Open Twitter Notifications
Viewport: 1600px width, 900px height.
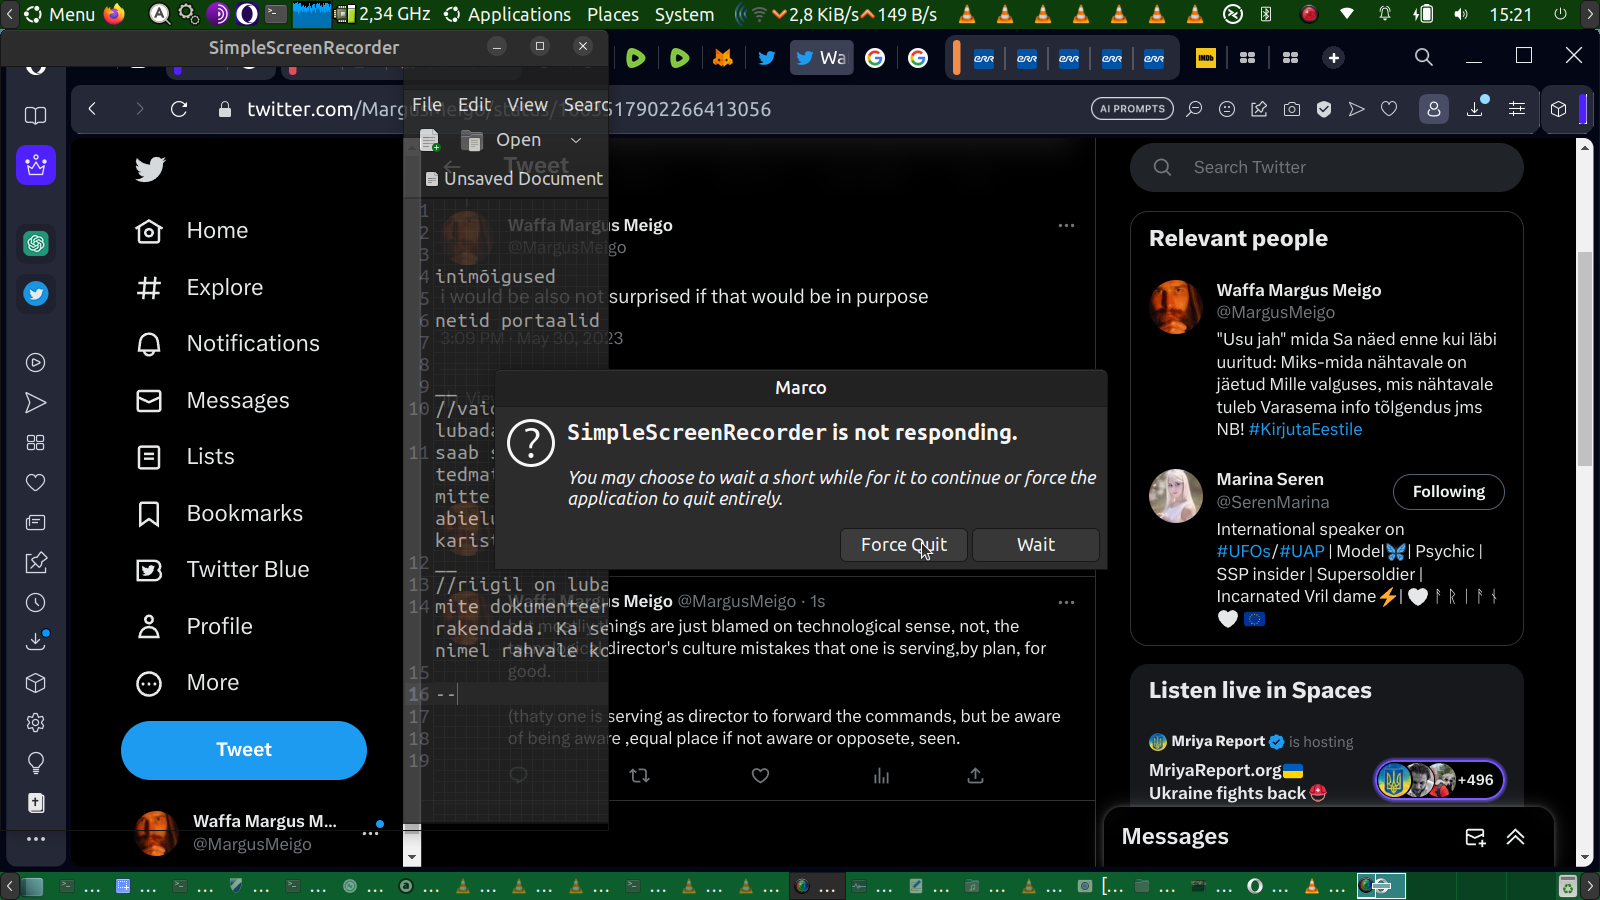point(228,344)
